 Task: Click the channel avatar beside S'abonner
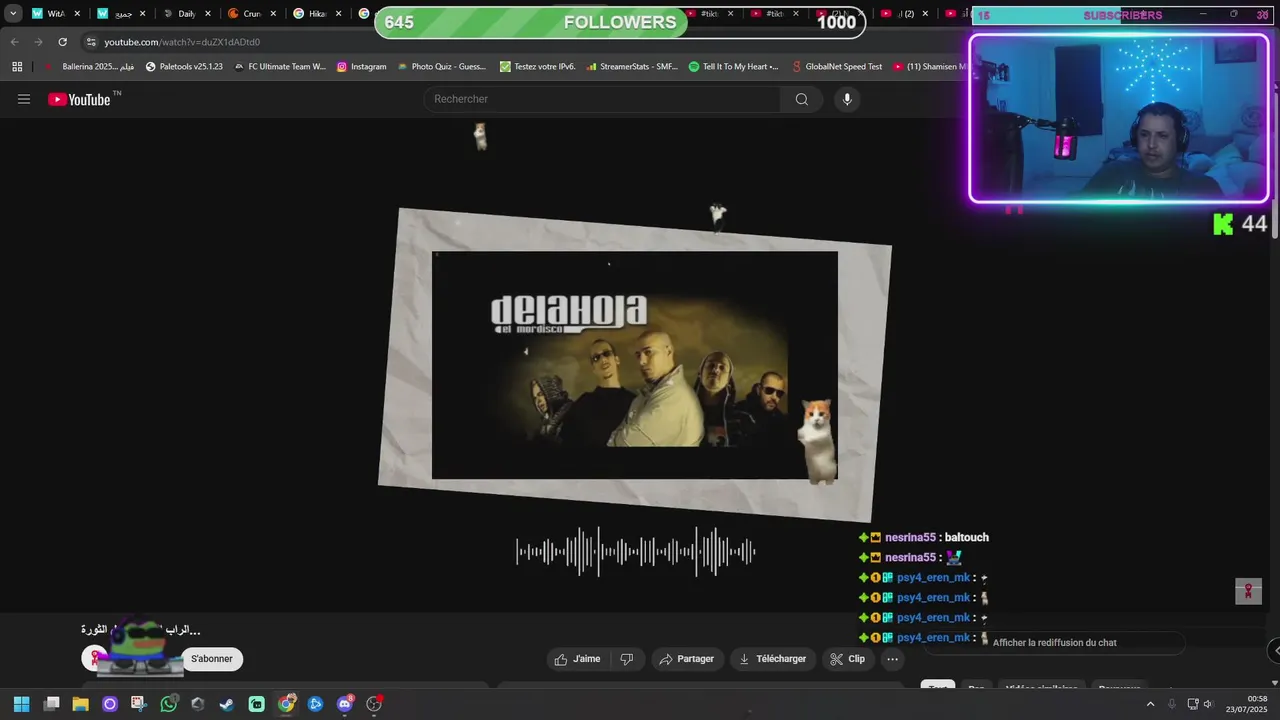[x=95, y=659]
